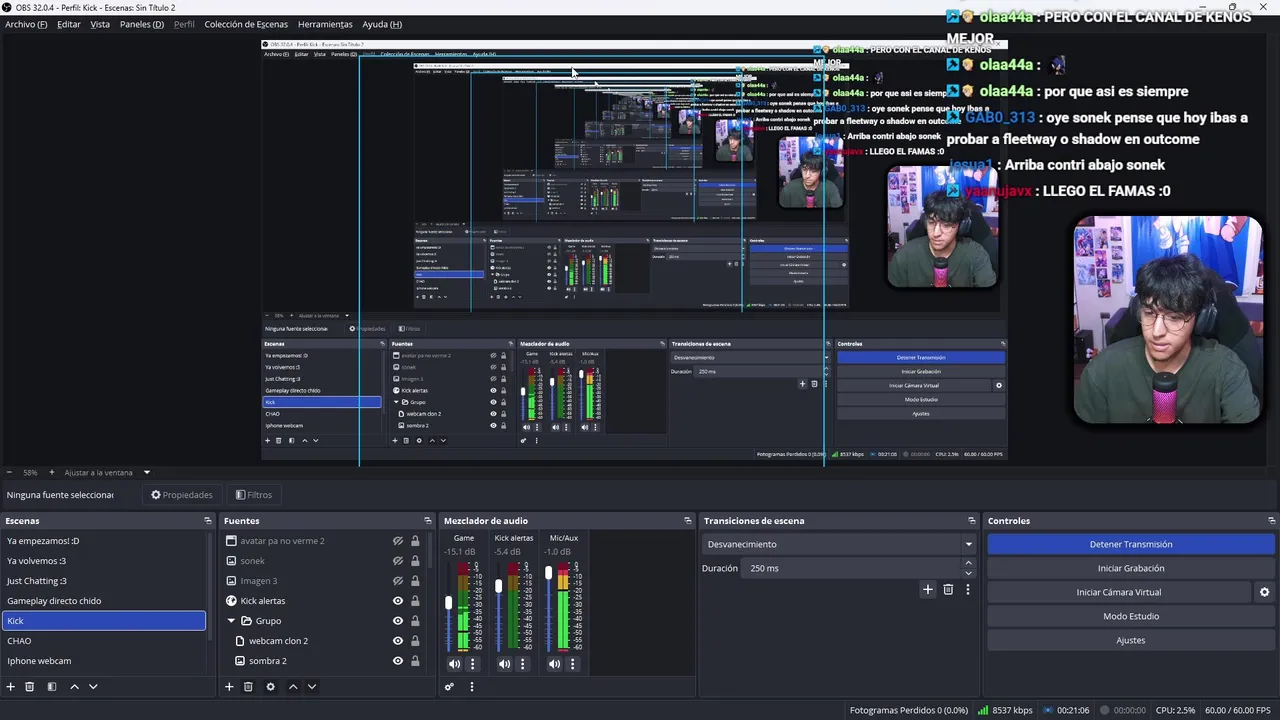Open Kick alertas channel three-dot options
The height and width of the screenshot is (720, 1280).
[522, 664]
